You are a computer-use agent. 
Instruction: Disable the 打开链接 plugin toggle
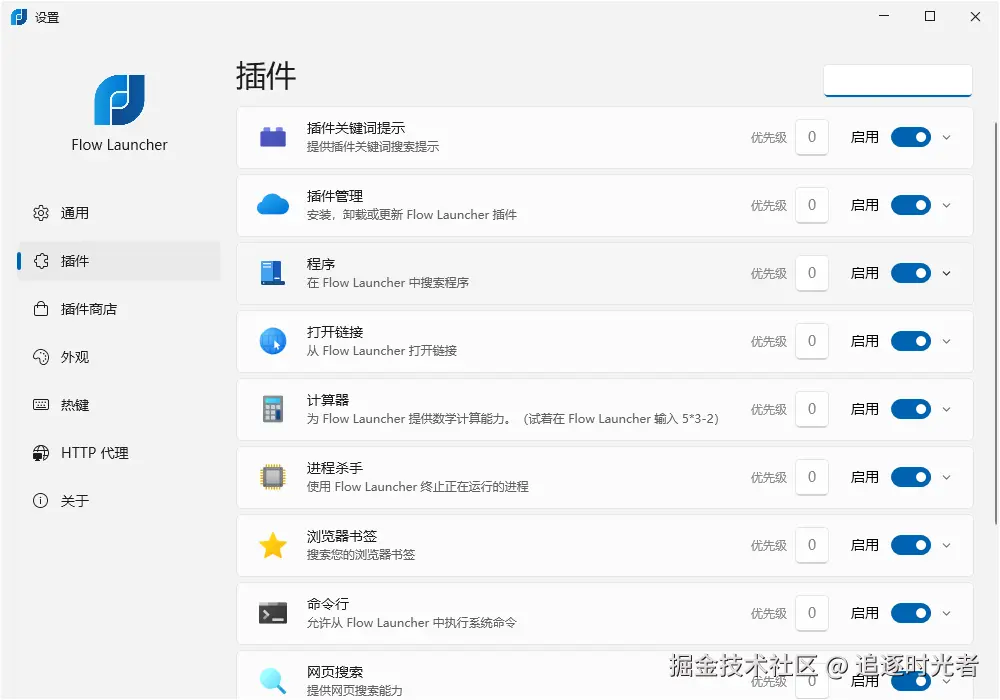click(x=911, y=341)
